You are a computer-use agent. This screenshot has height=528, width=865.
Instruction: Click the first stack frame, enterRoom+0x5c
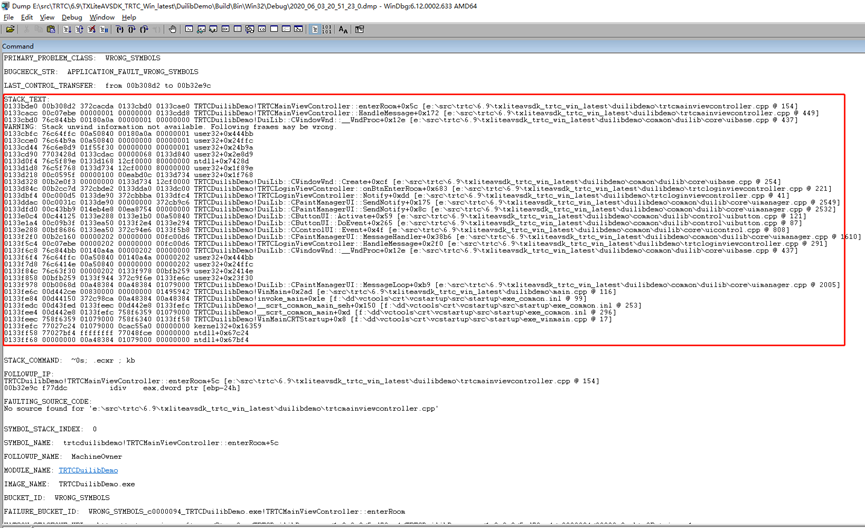click(x=401, y=106)
